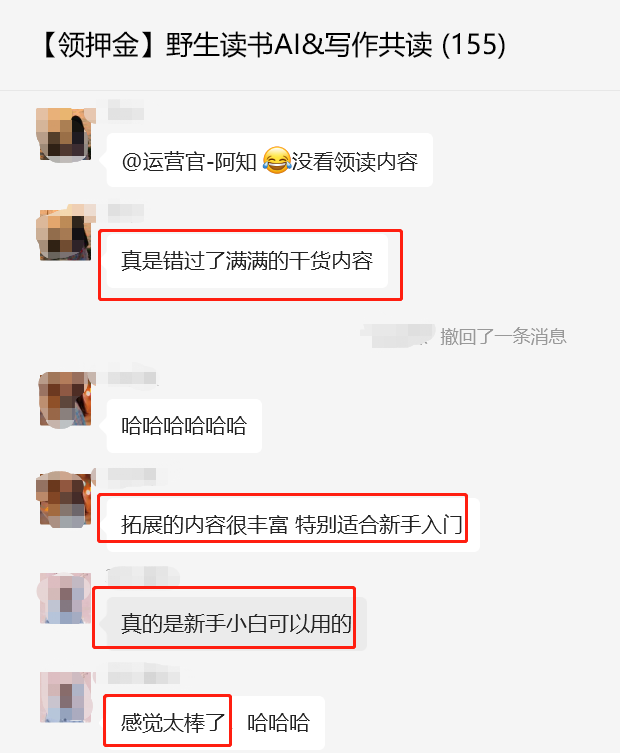Click the 撤回了一条消息 recall notice
Image resolution: width=620 pixels, height=753 pixels.
503,336
